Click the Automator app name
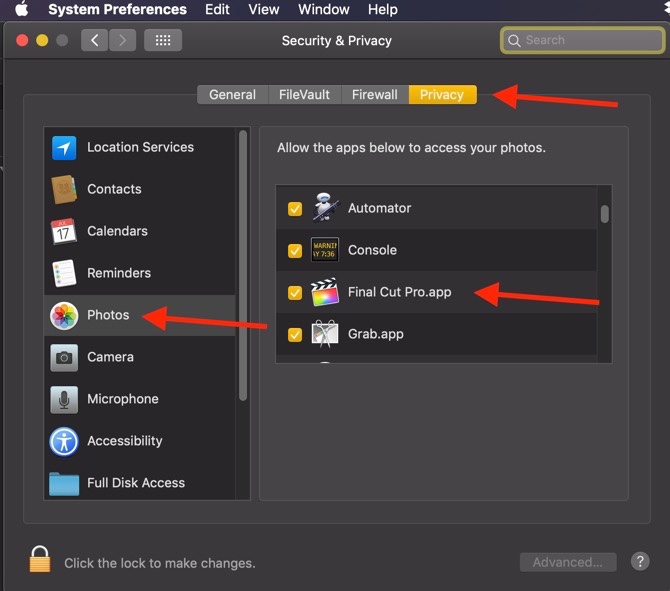The height and width of the screenshot is (591, 670). (379, 208)
